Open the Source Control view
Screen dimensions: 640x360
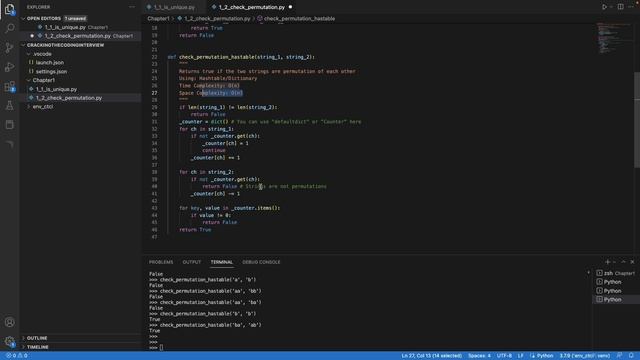click(x=9, y=48)
